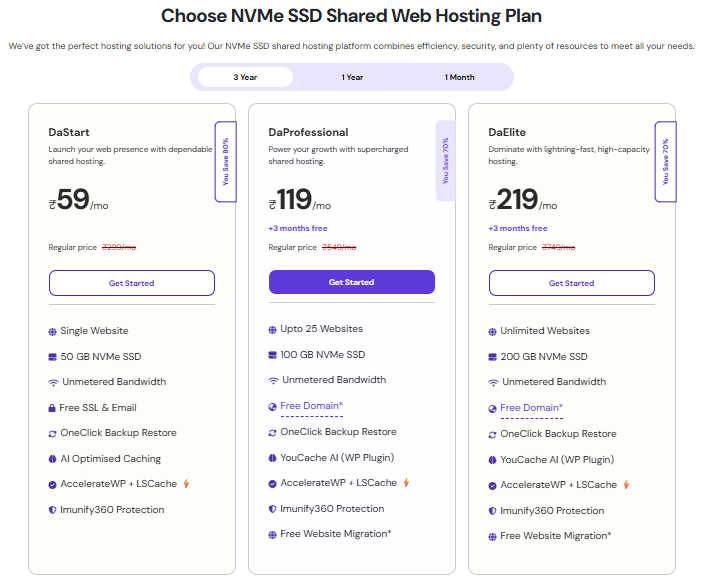Open the Free Domain link in DaProfessional
The height and width of the screenshot is (580, 703).
point(311,406)
